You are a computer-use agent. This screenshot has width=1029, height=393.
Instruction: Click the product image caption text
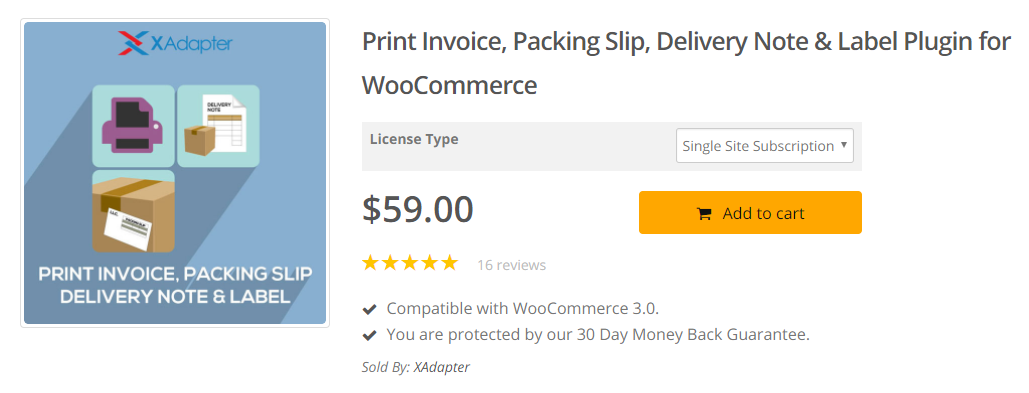coord(175,285)
